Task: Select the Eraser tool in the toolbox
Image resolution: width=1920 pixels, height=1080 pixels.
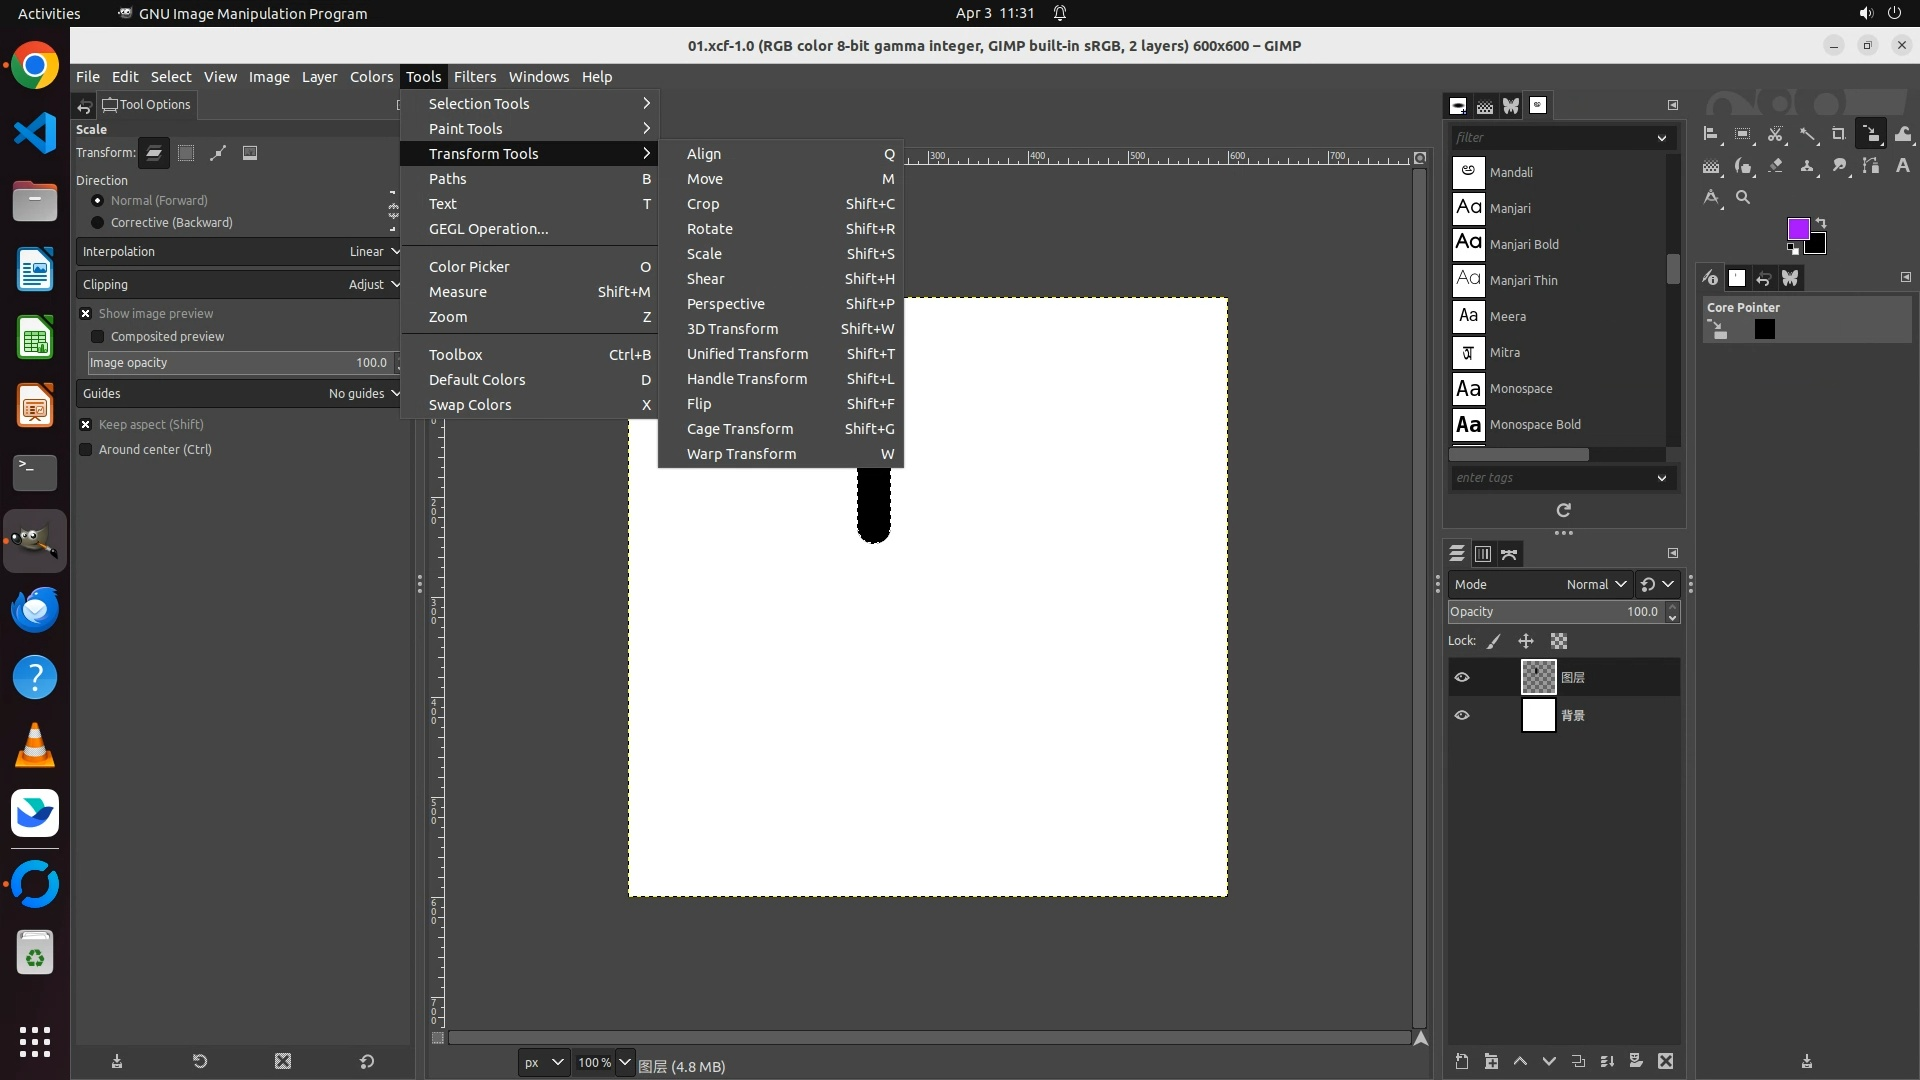Action: [x=1776, y=166]
